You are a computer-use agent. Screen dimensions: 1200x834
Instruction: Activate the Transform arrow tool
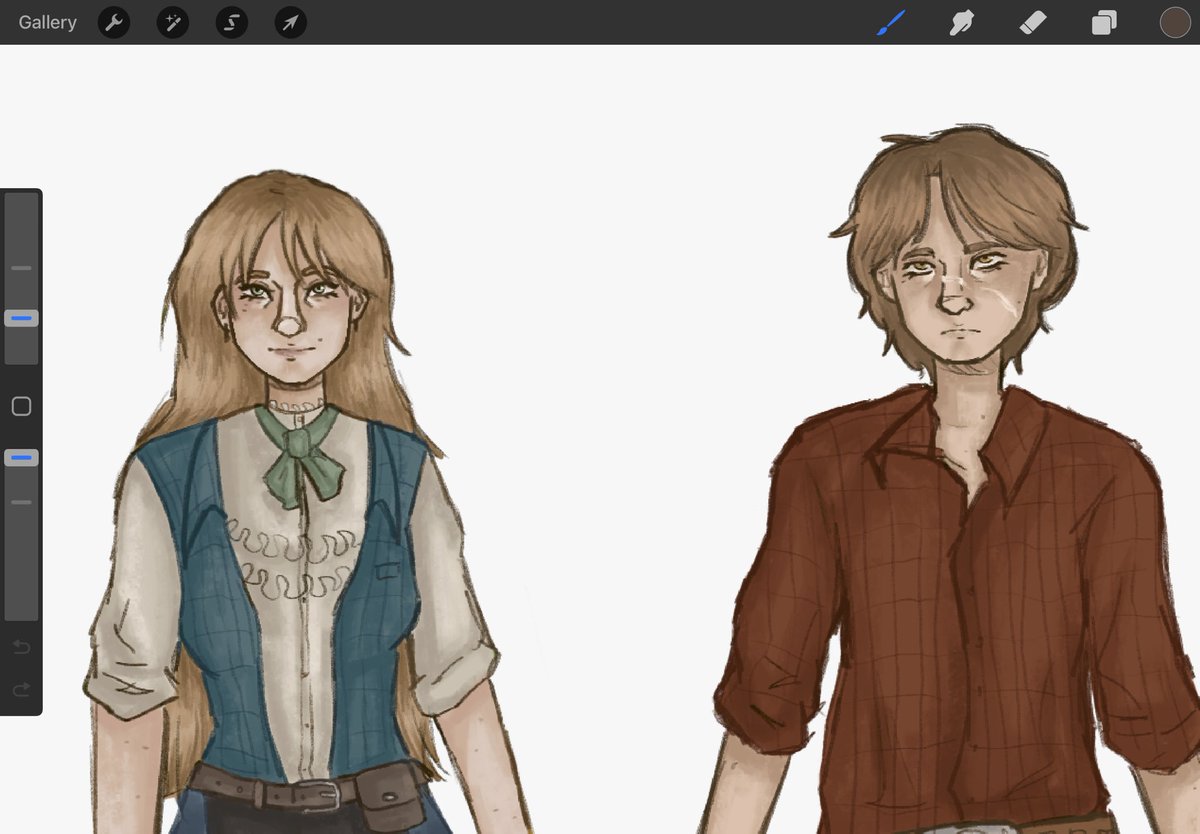click(291, 22)
